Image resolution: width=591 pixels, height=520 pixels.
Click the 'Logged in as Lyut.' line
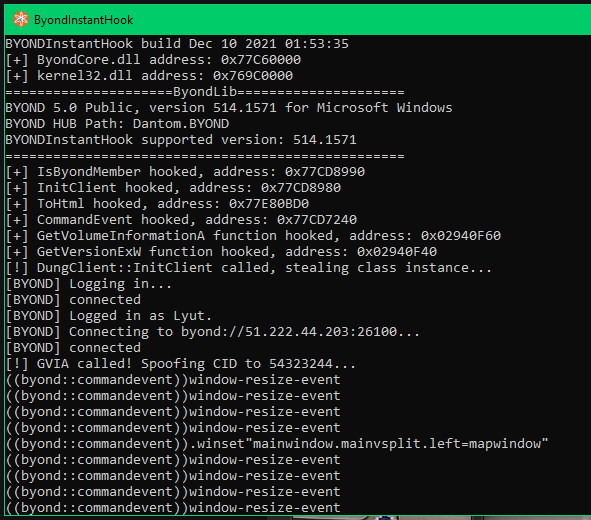coord(109,316)
